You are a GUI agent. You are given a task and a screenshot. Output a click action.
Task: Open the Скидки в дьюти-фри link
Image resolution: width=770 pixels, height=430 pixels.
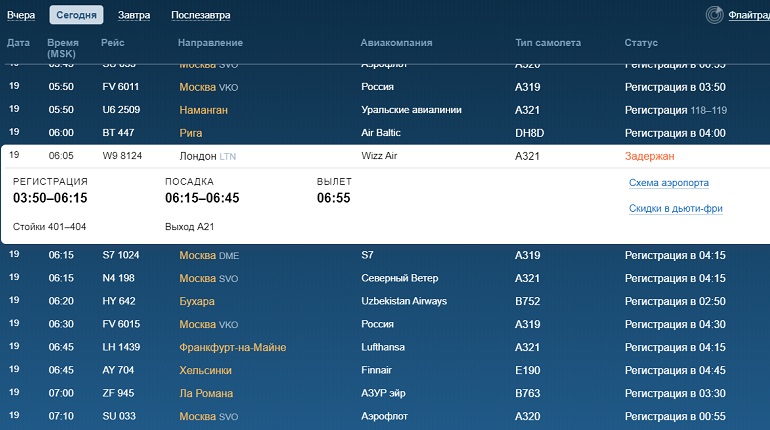coord(676,208)
